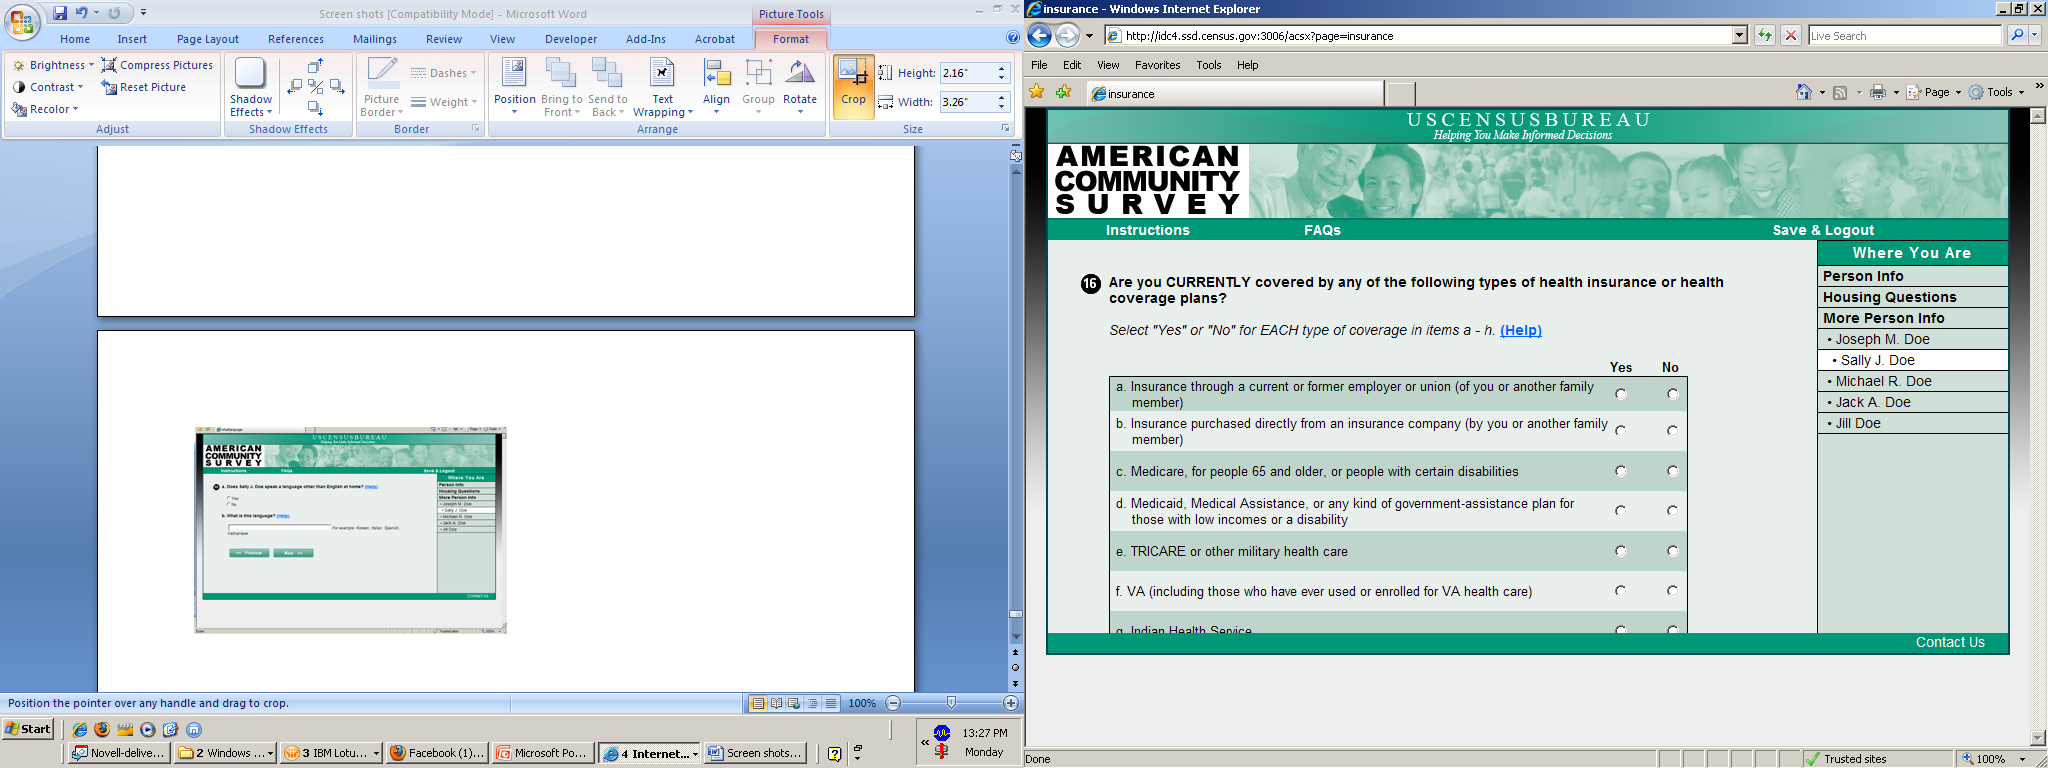The image size is (2048, 768).
Task: Open the Insert ribbon tab
Action: click(132, 39)
